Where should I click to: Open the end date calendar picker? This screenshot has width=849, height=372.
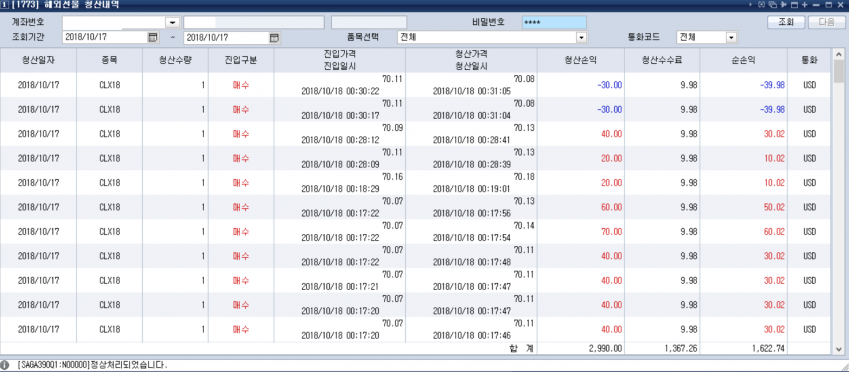[x=275, y=38]
